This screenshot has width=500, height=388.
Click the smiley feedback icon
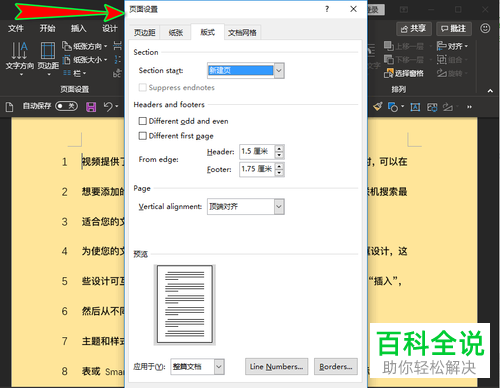485,28
